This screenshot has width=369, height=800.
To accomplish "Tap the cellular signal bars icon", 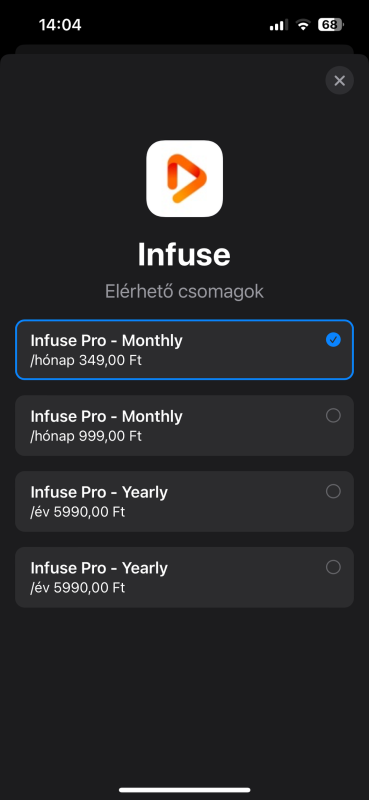I will pyautogui.click(x=279, y=24).
